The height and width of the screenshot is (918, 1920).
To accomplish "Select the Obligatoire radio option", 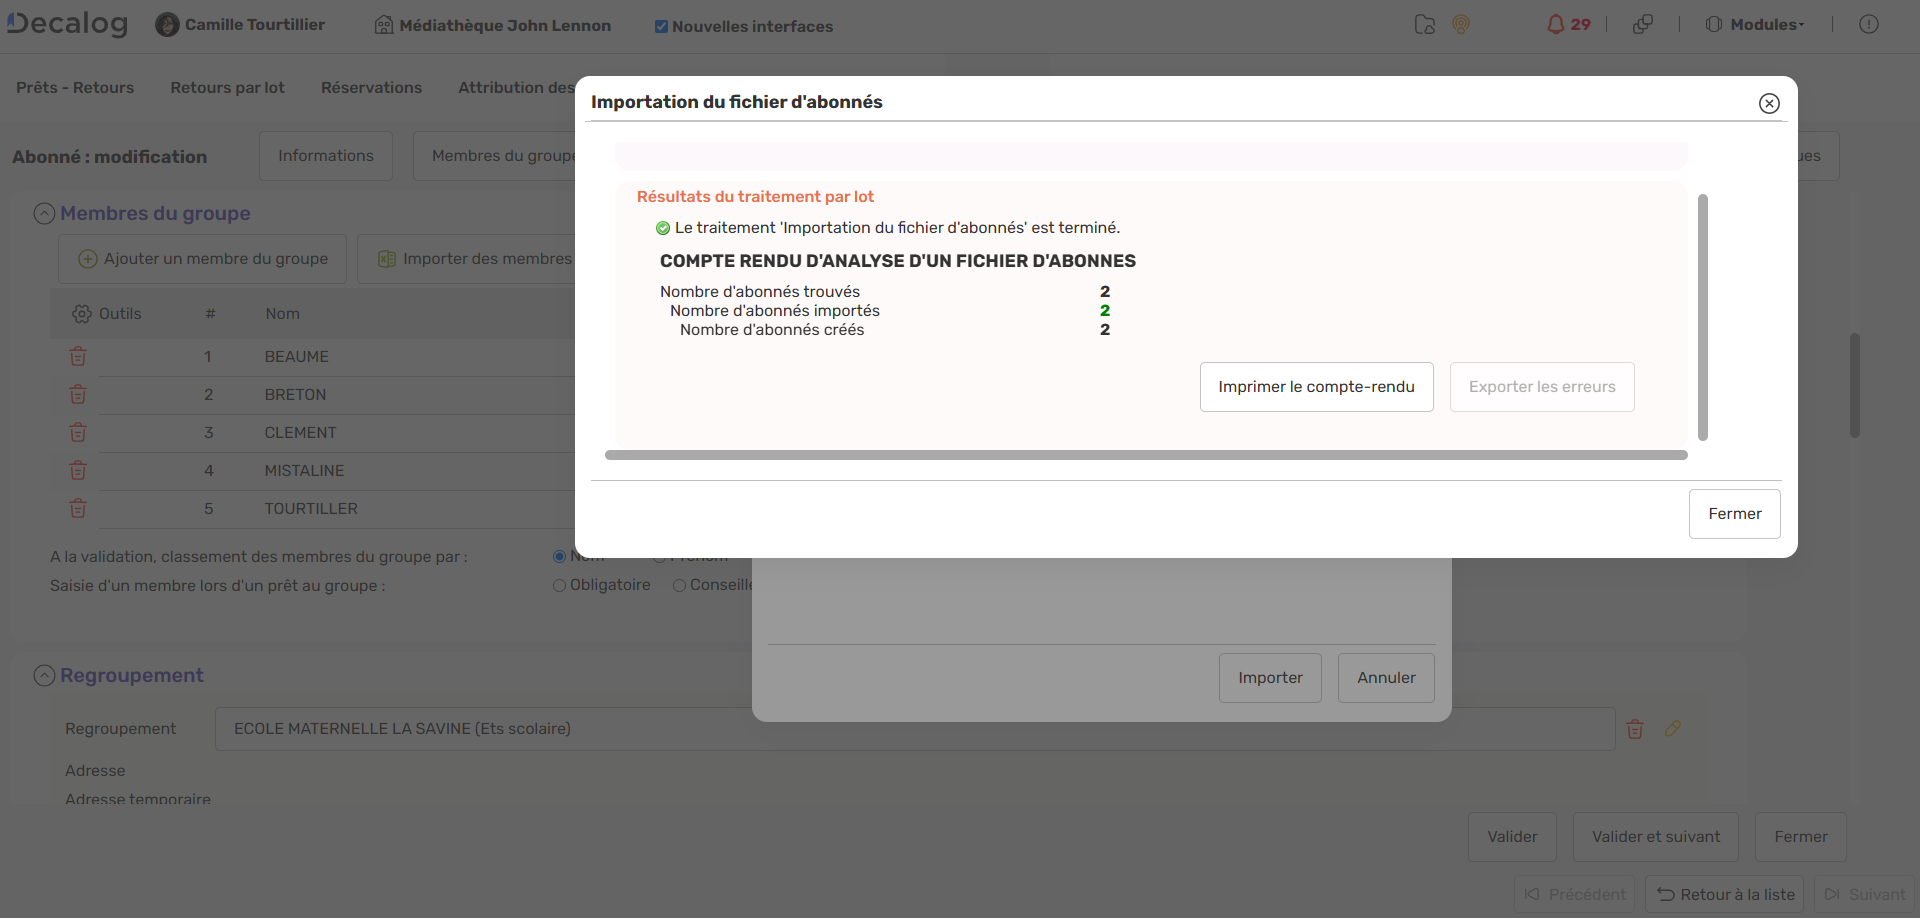I will click(x=559, y=586).
